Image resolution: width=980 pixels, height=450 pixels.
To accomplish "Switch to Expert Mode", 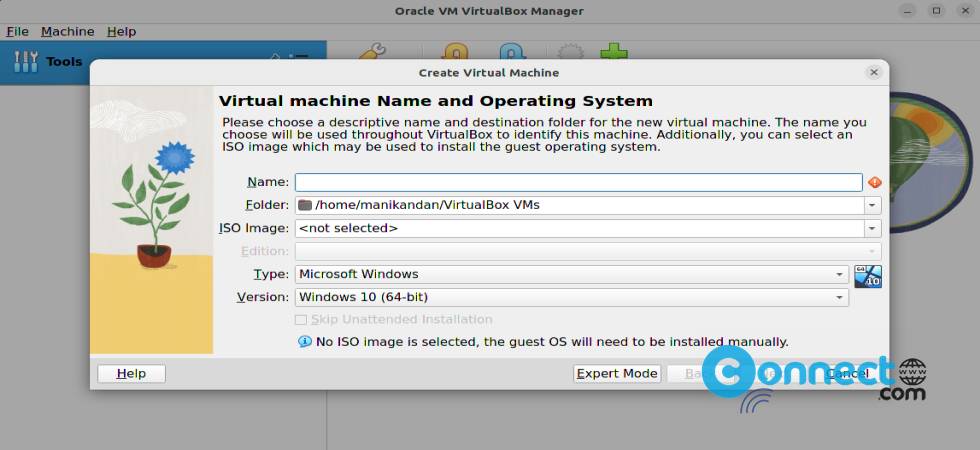I will [x=617, y=373].
